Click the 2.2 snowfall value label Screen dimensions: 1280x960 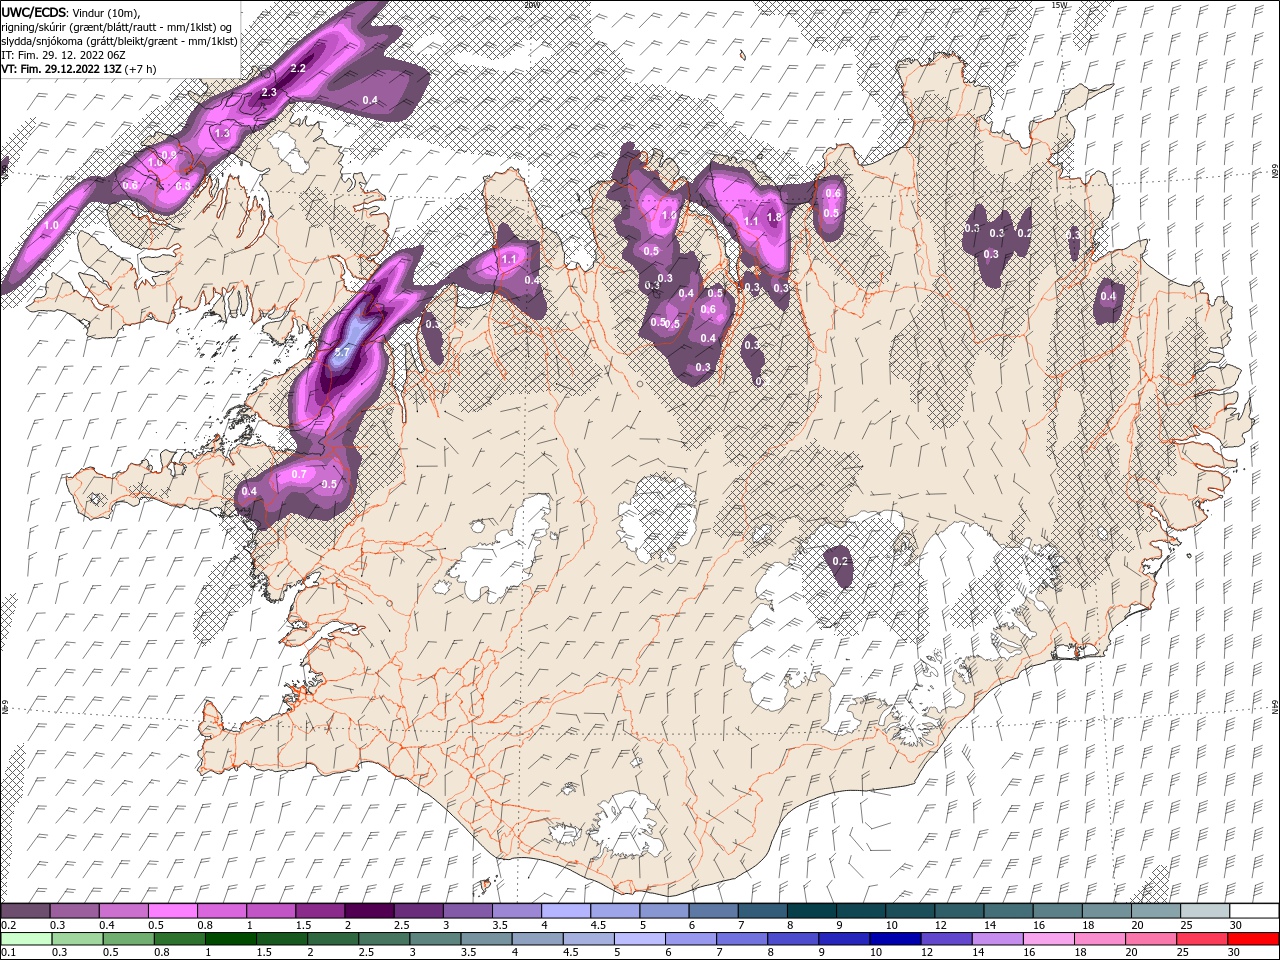tap(297, 68)
